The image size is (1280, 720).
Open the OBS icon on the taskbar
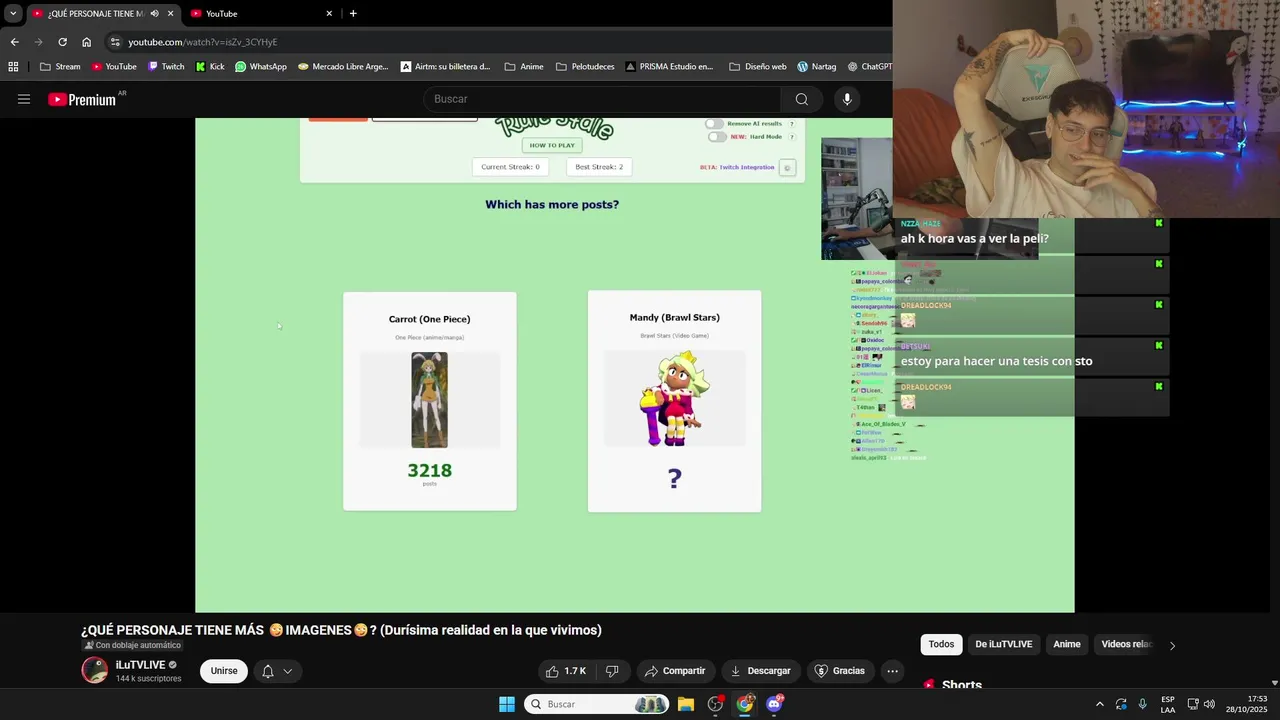pos(715,704)
